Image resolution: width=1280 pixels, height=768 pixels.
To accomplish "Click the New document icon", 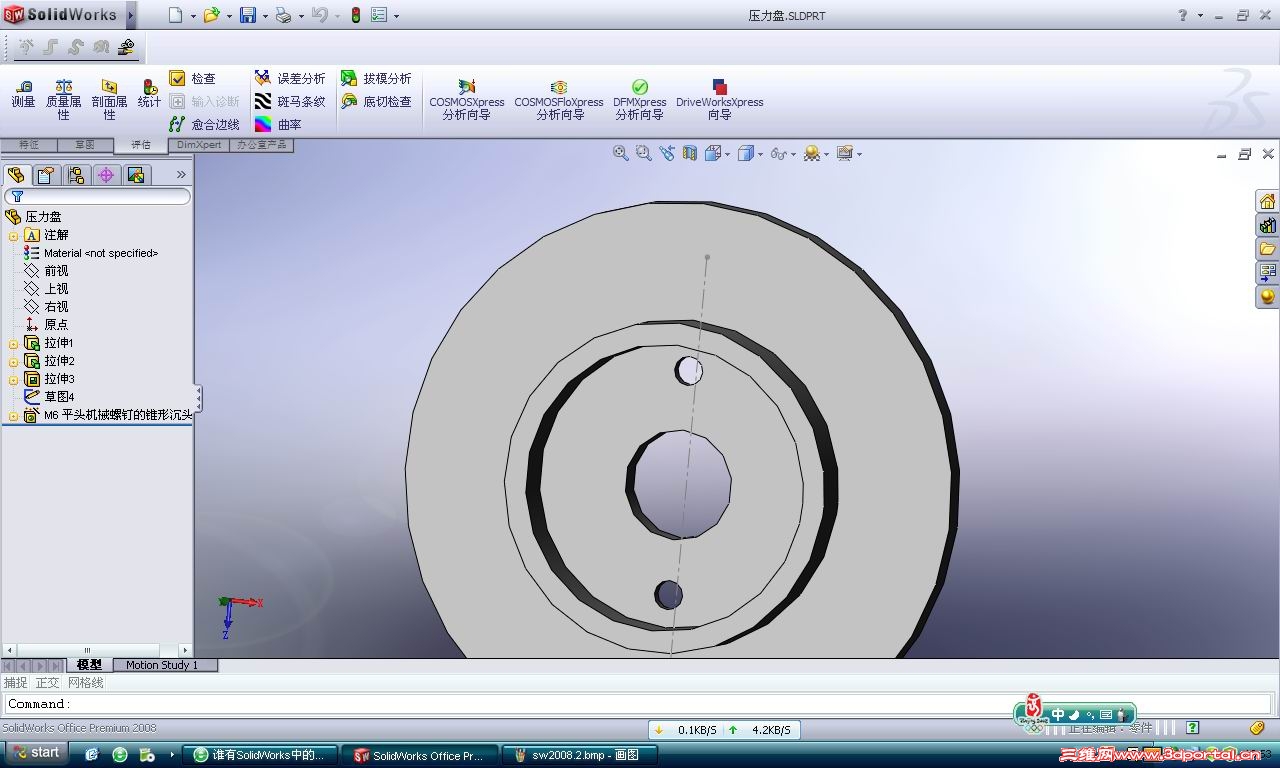I will (x=176, y=15).
